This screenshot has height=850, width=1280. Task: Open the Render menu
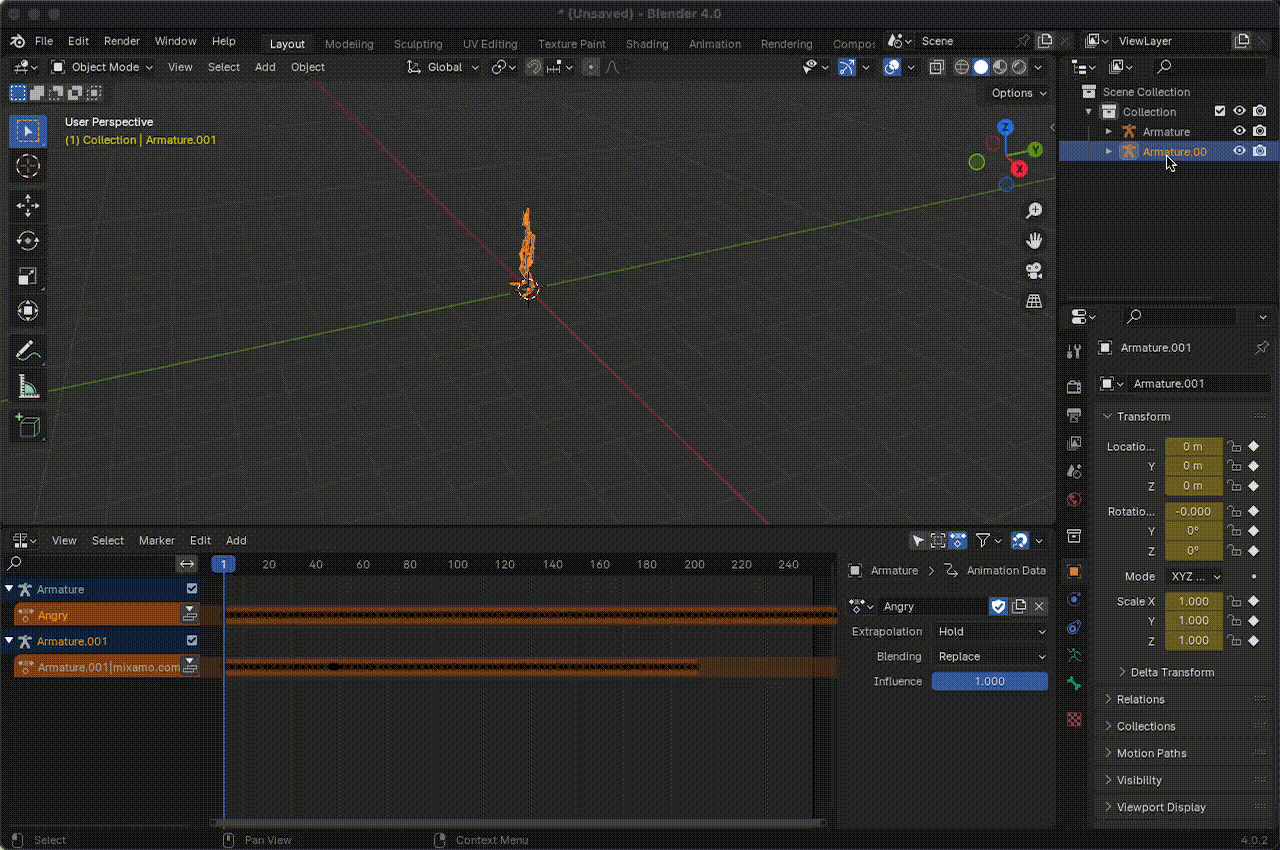[x=122, y=41]
